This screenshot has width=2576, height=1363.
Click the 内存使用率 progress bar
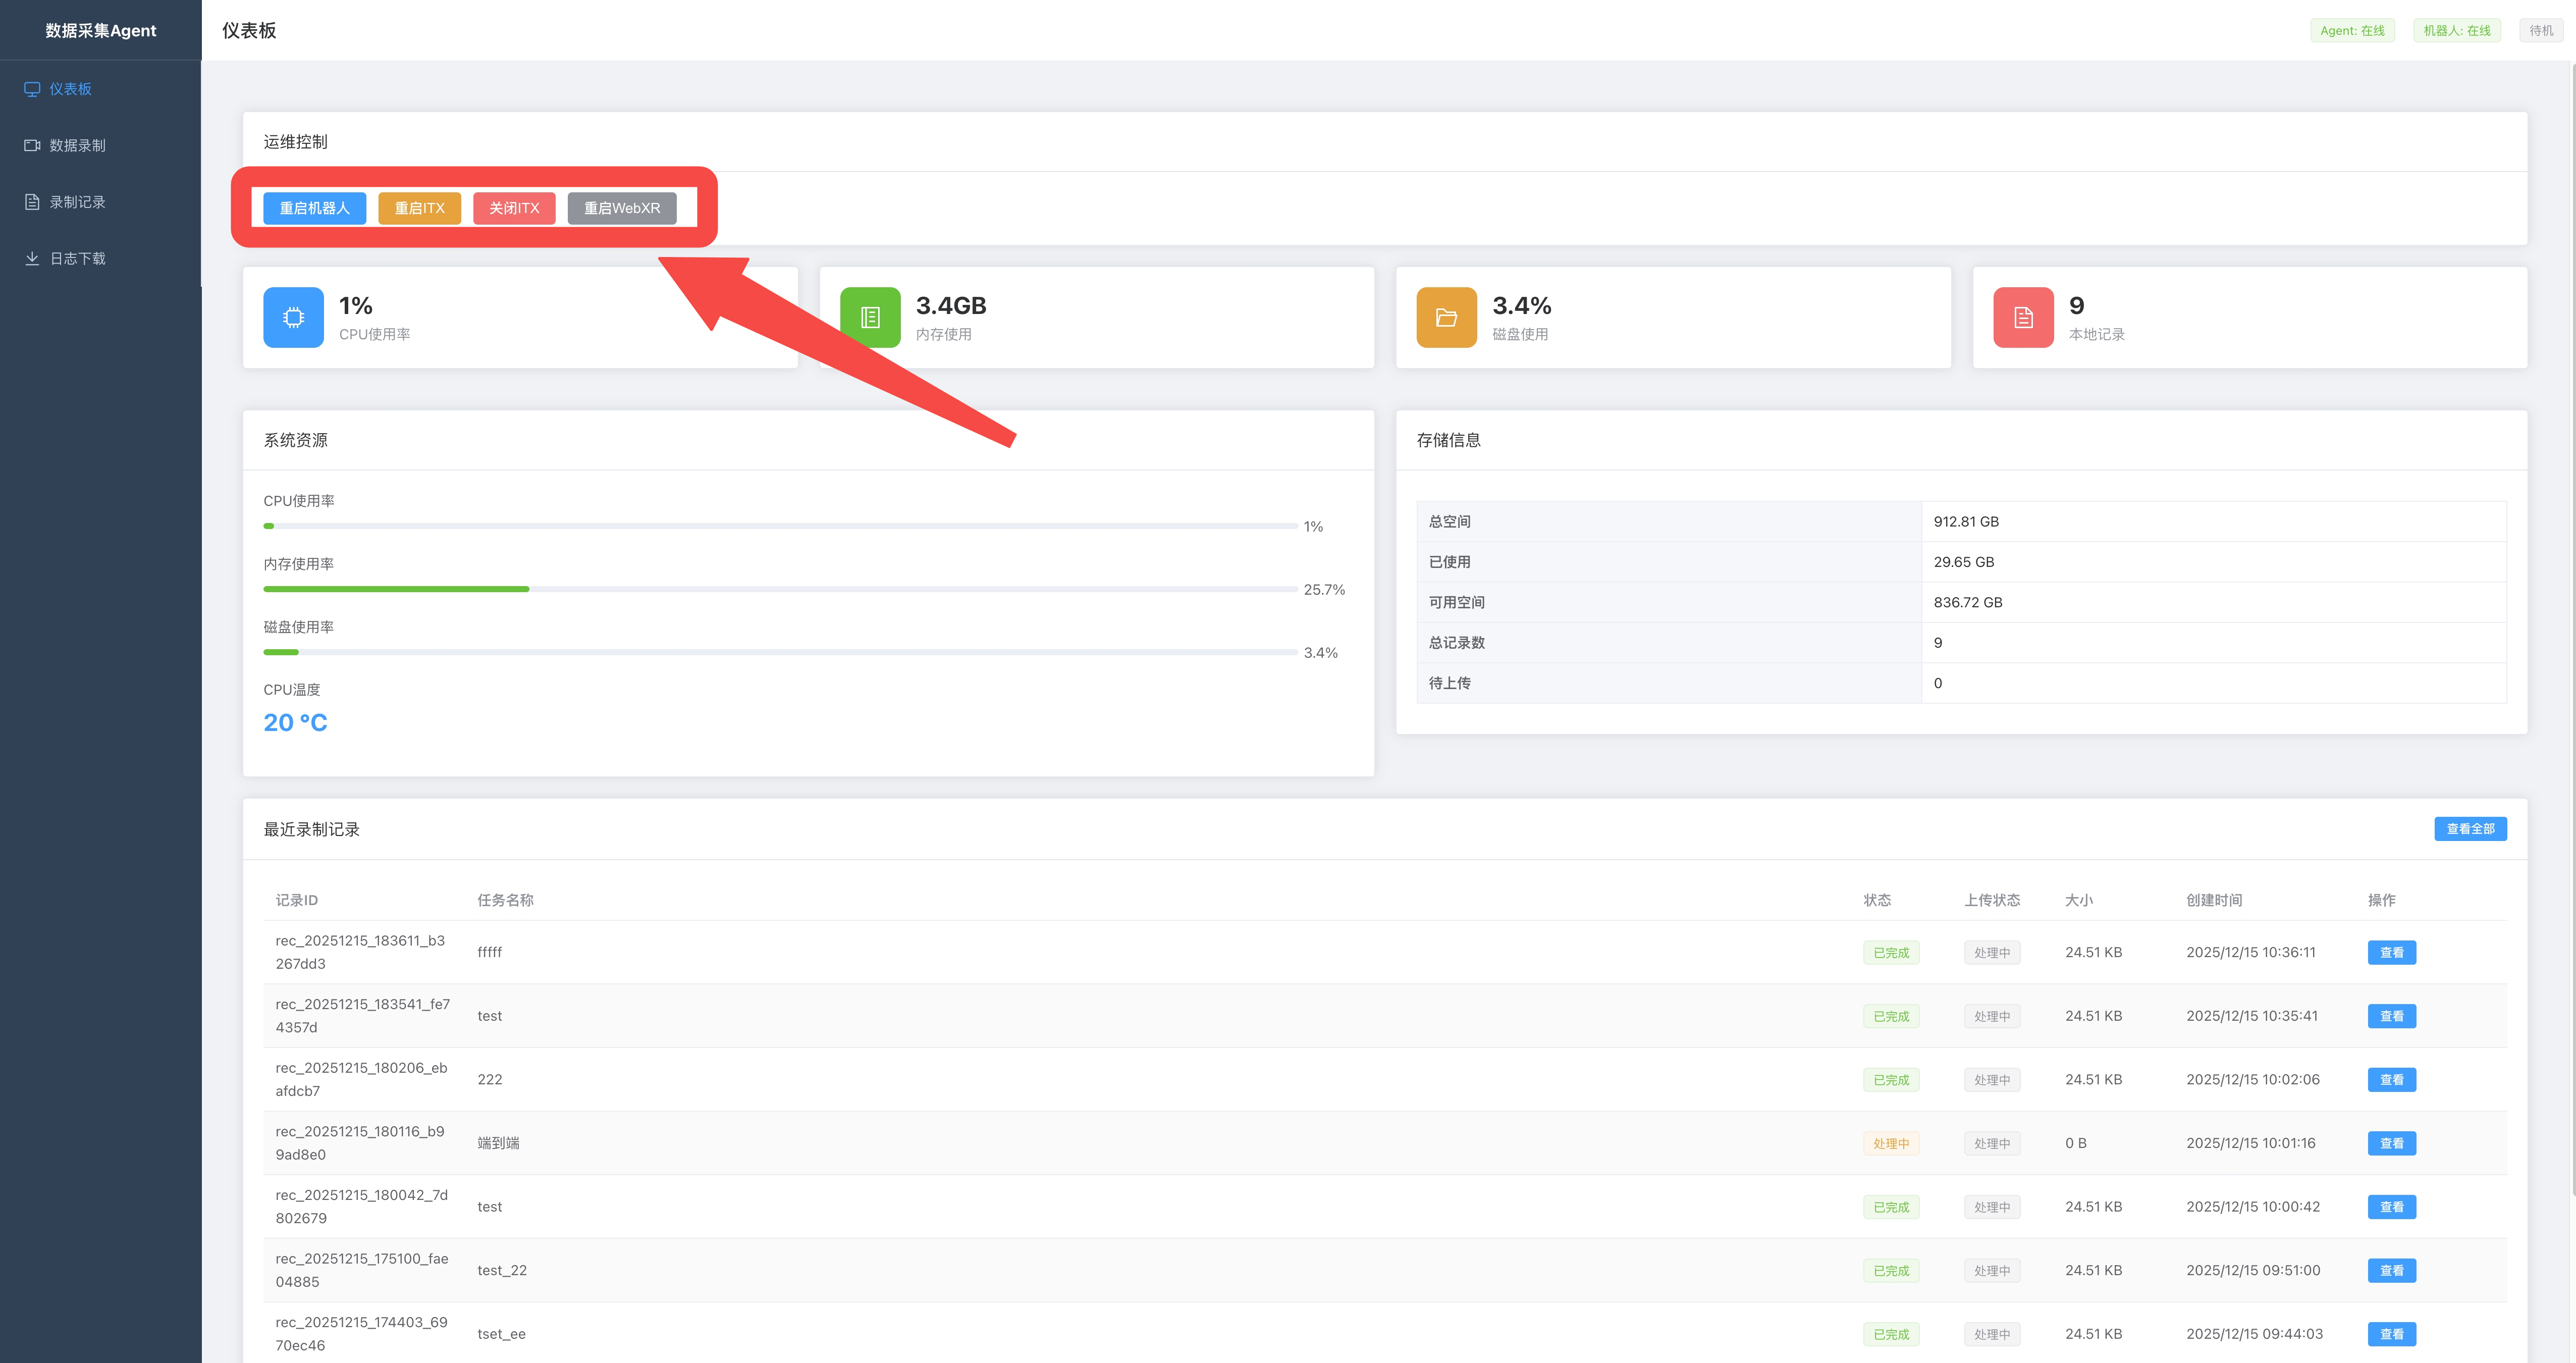point(780,589)
